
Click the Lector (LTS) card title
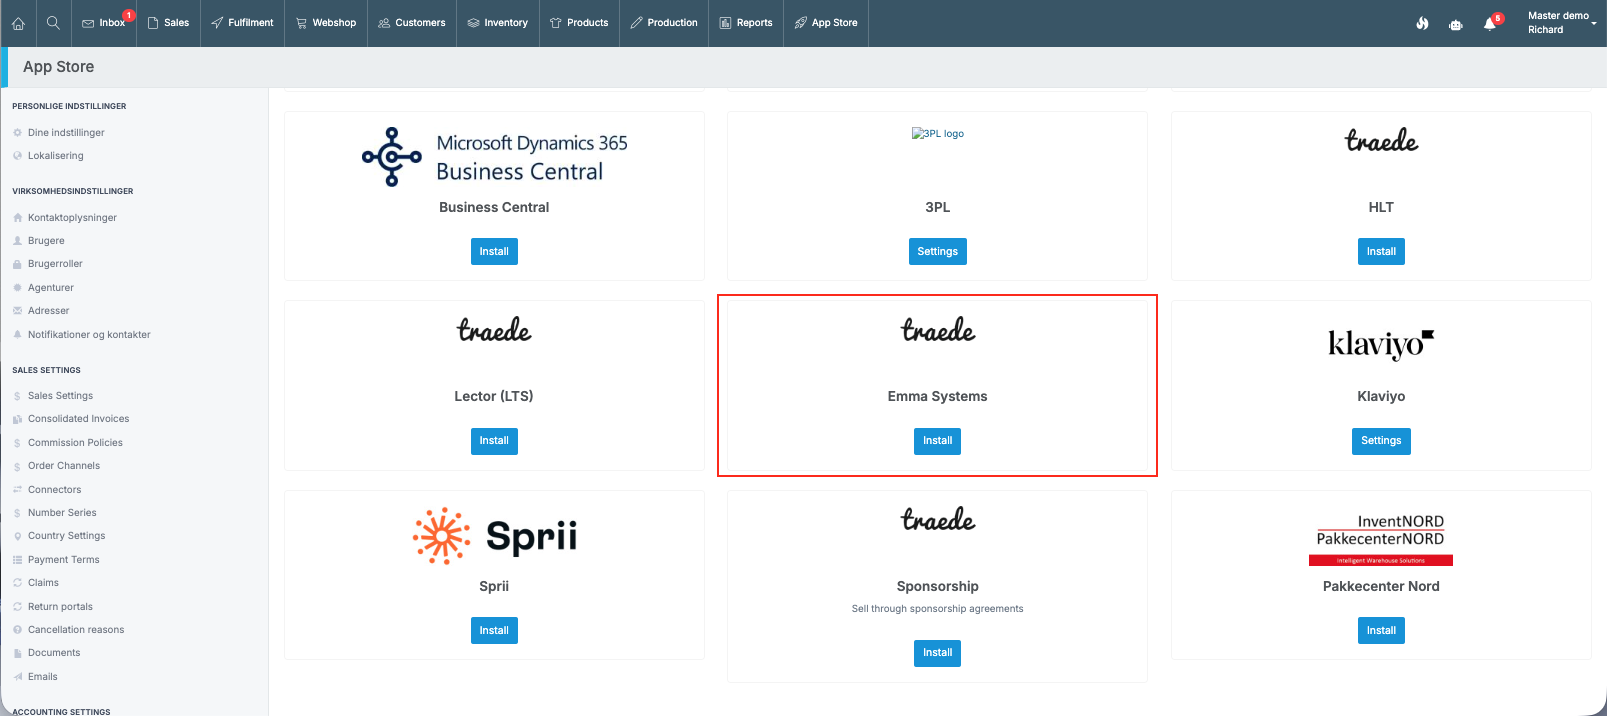(494, 397)
